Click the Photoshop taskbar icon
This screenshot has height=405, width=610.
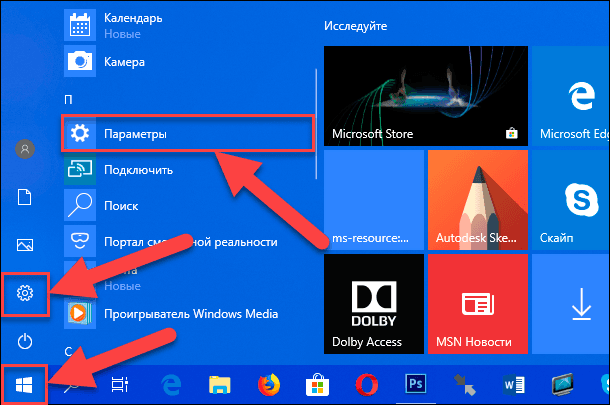pos(415,384)
